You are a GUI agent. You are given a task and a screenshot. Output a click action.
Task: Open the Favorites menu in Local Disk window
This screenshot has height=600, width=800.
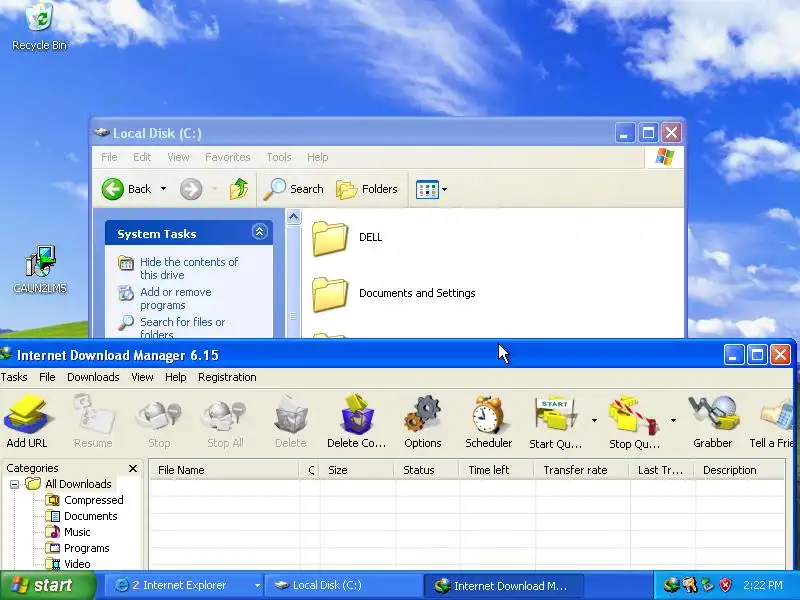(x=228, y=157)
